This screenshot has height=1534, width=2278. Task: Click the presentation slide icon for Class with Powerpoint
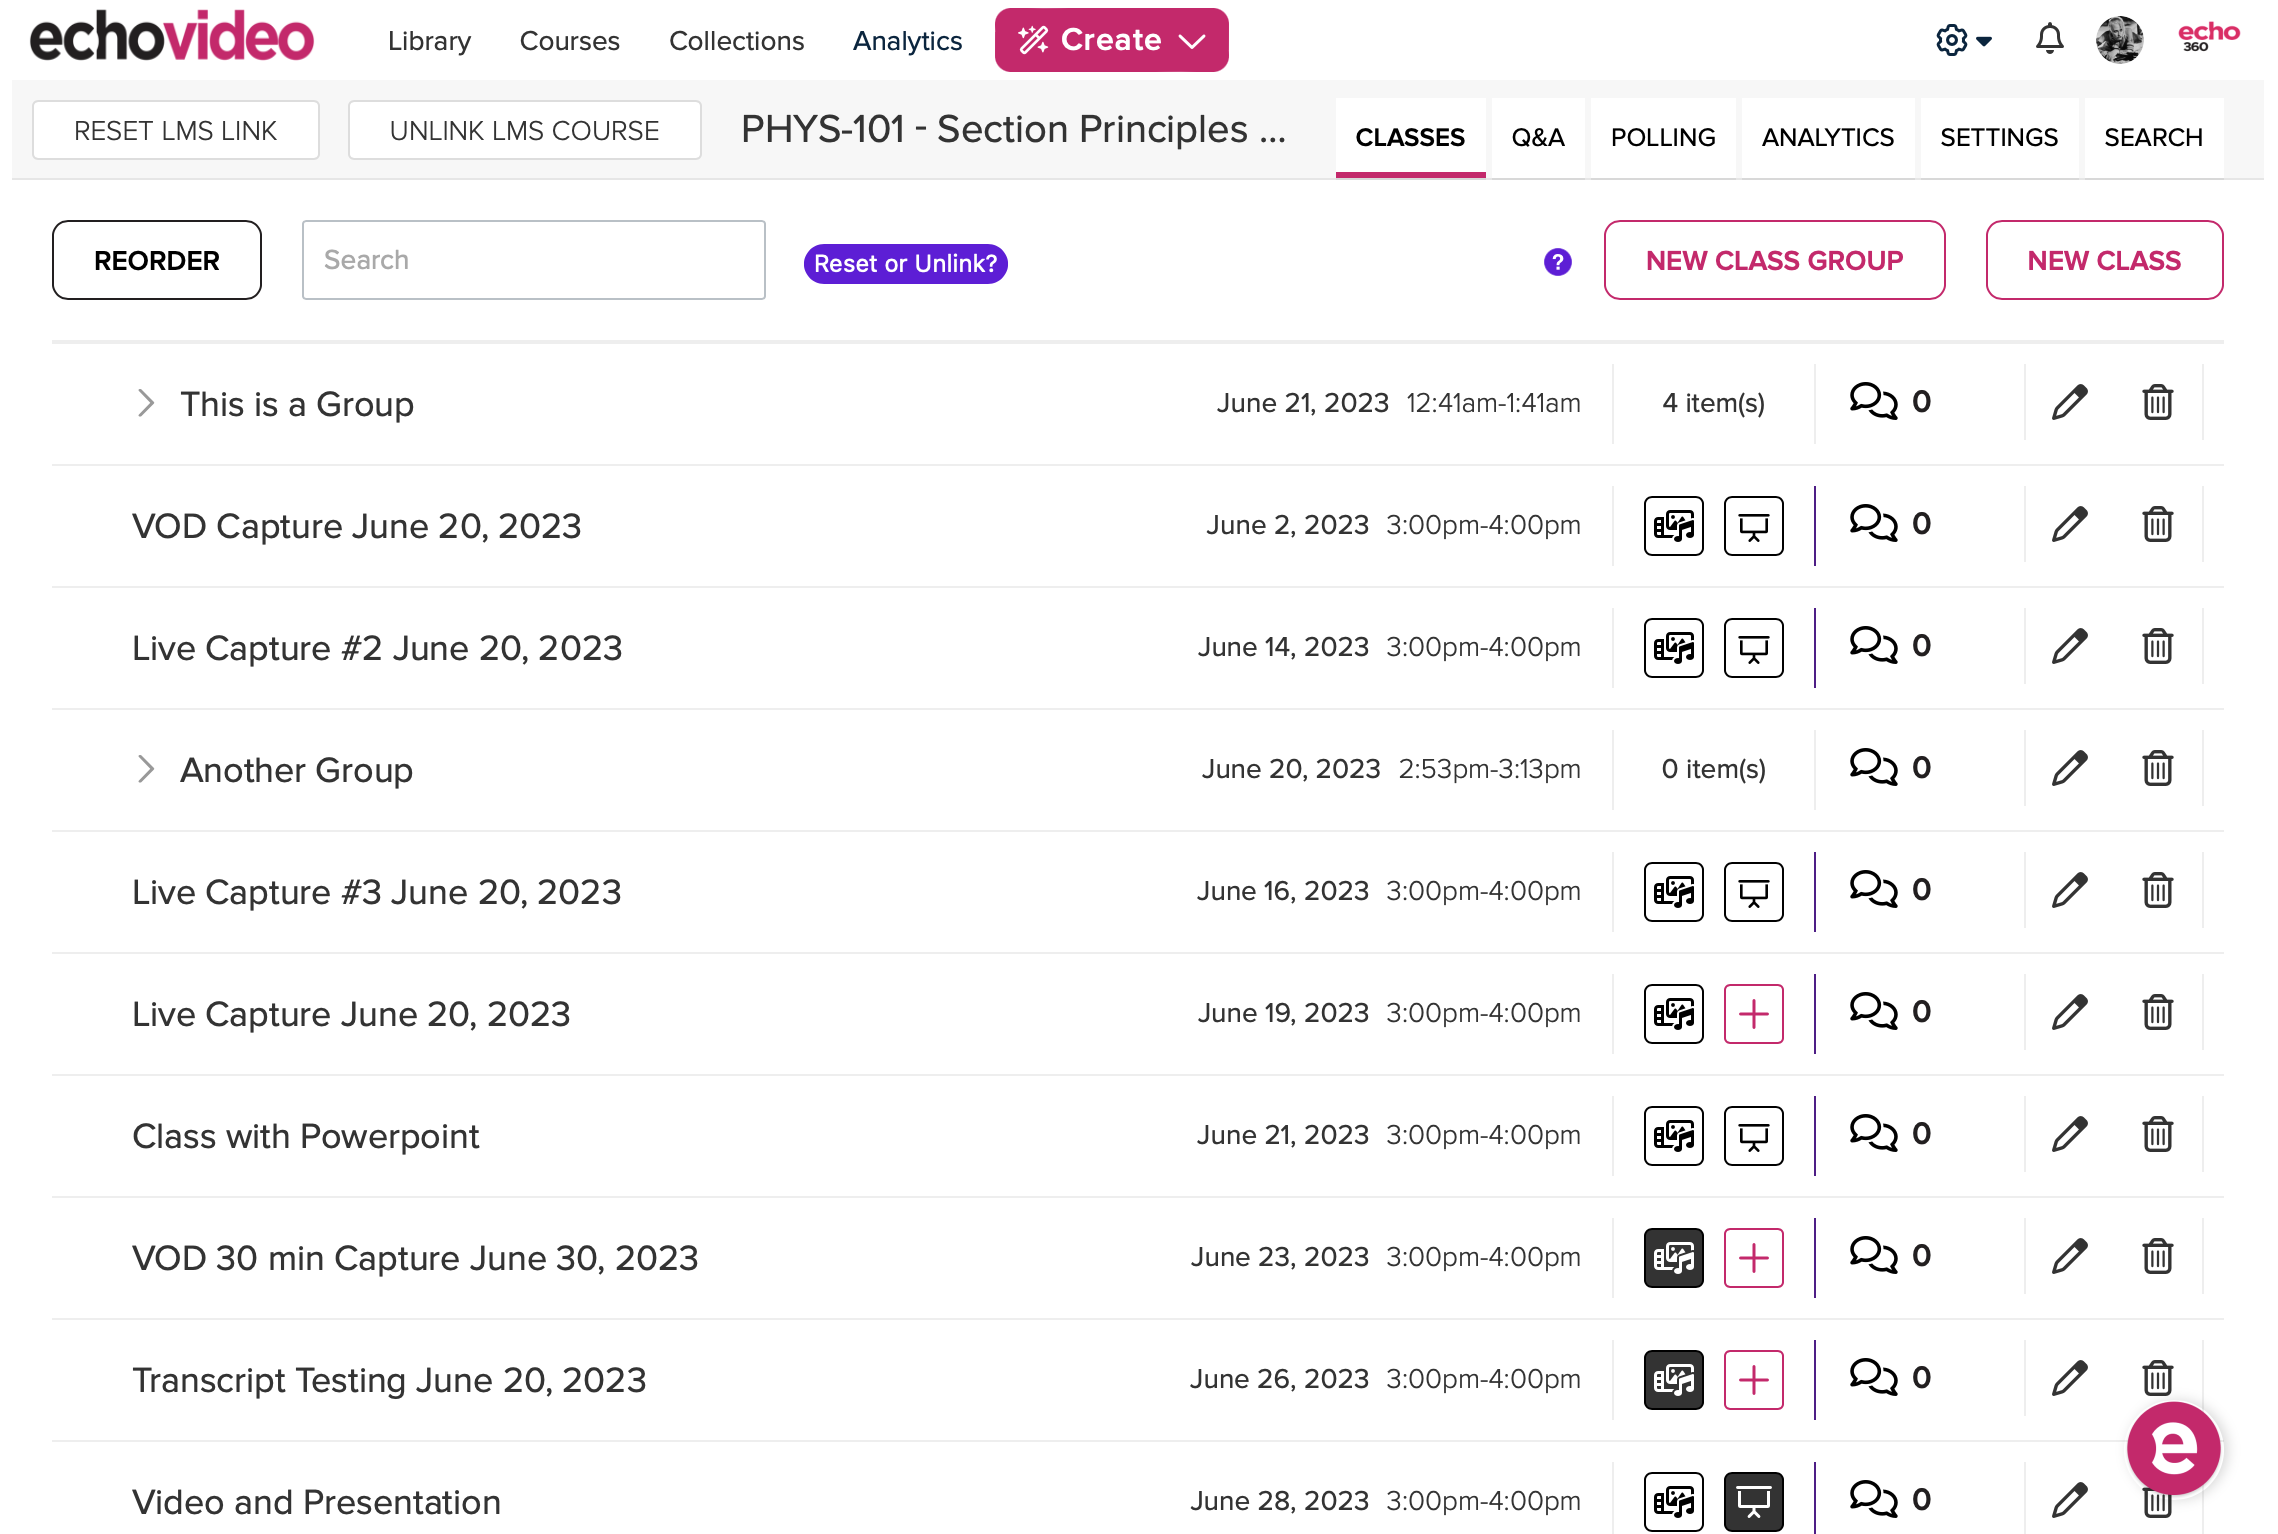click(x=1754, y=1135)
